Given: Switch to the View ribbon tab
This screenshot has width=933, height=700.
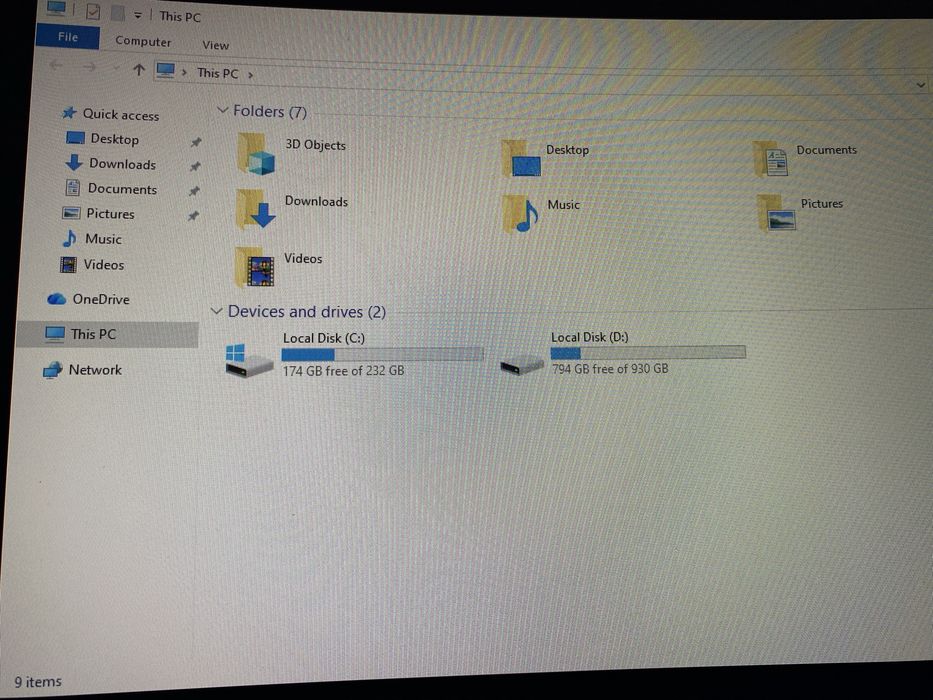Looking at the screenshot, I should coord(215,45).
